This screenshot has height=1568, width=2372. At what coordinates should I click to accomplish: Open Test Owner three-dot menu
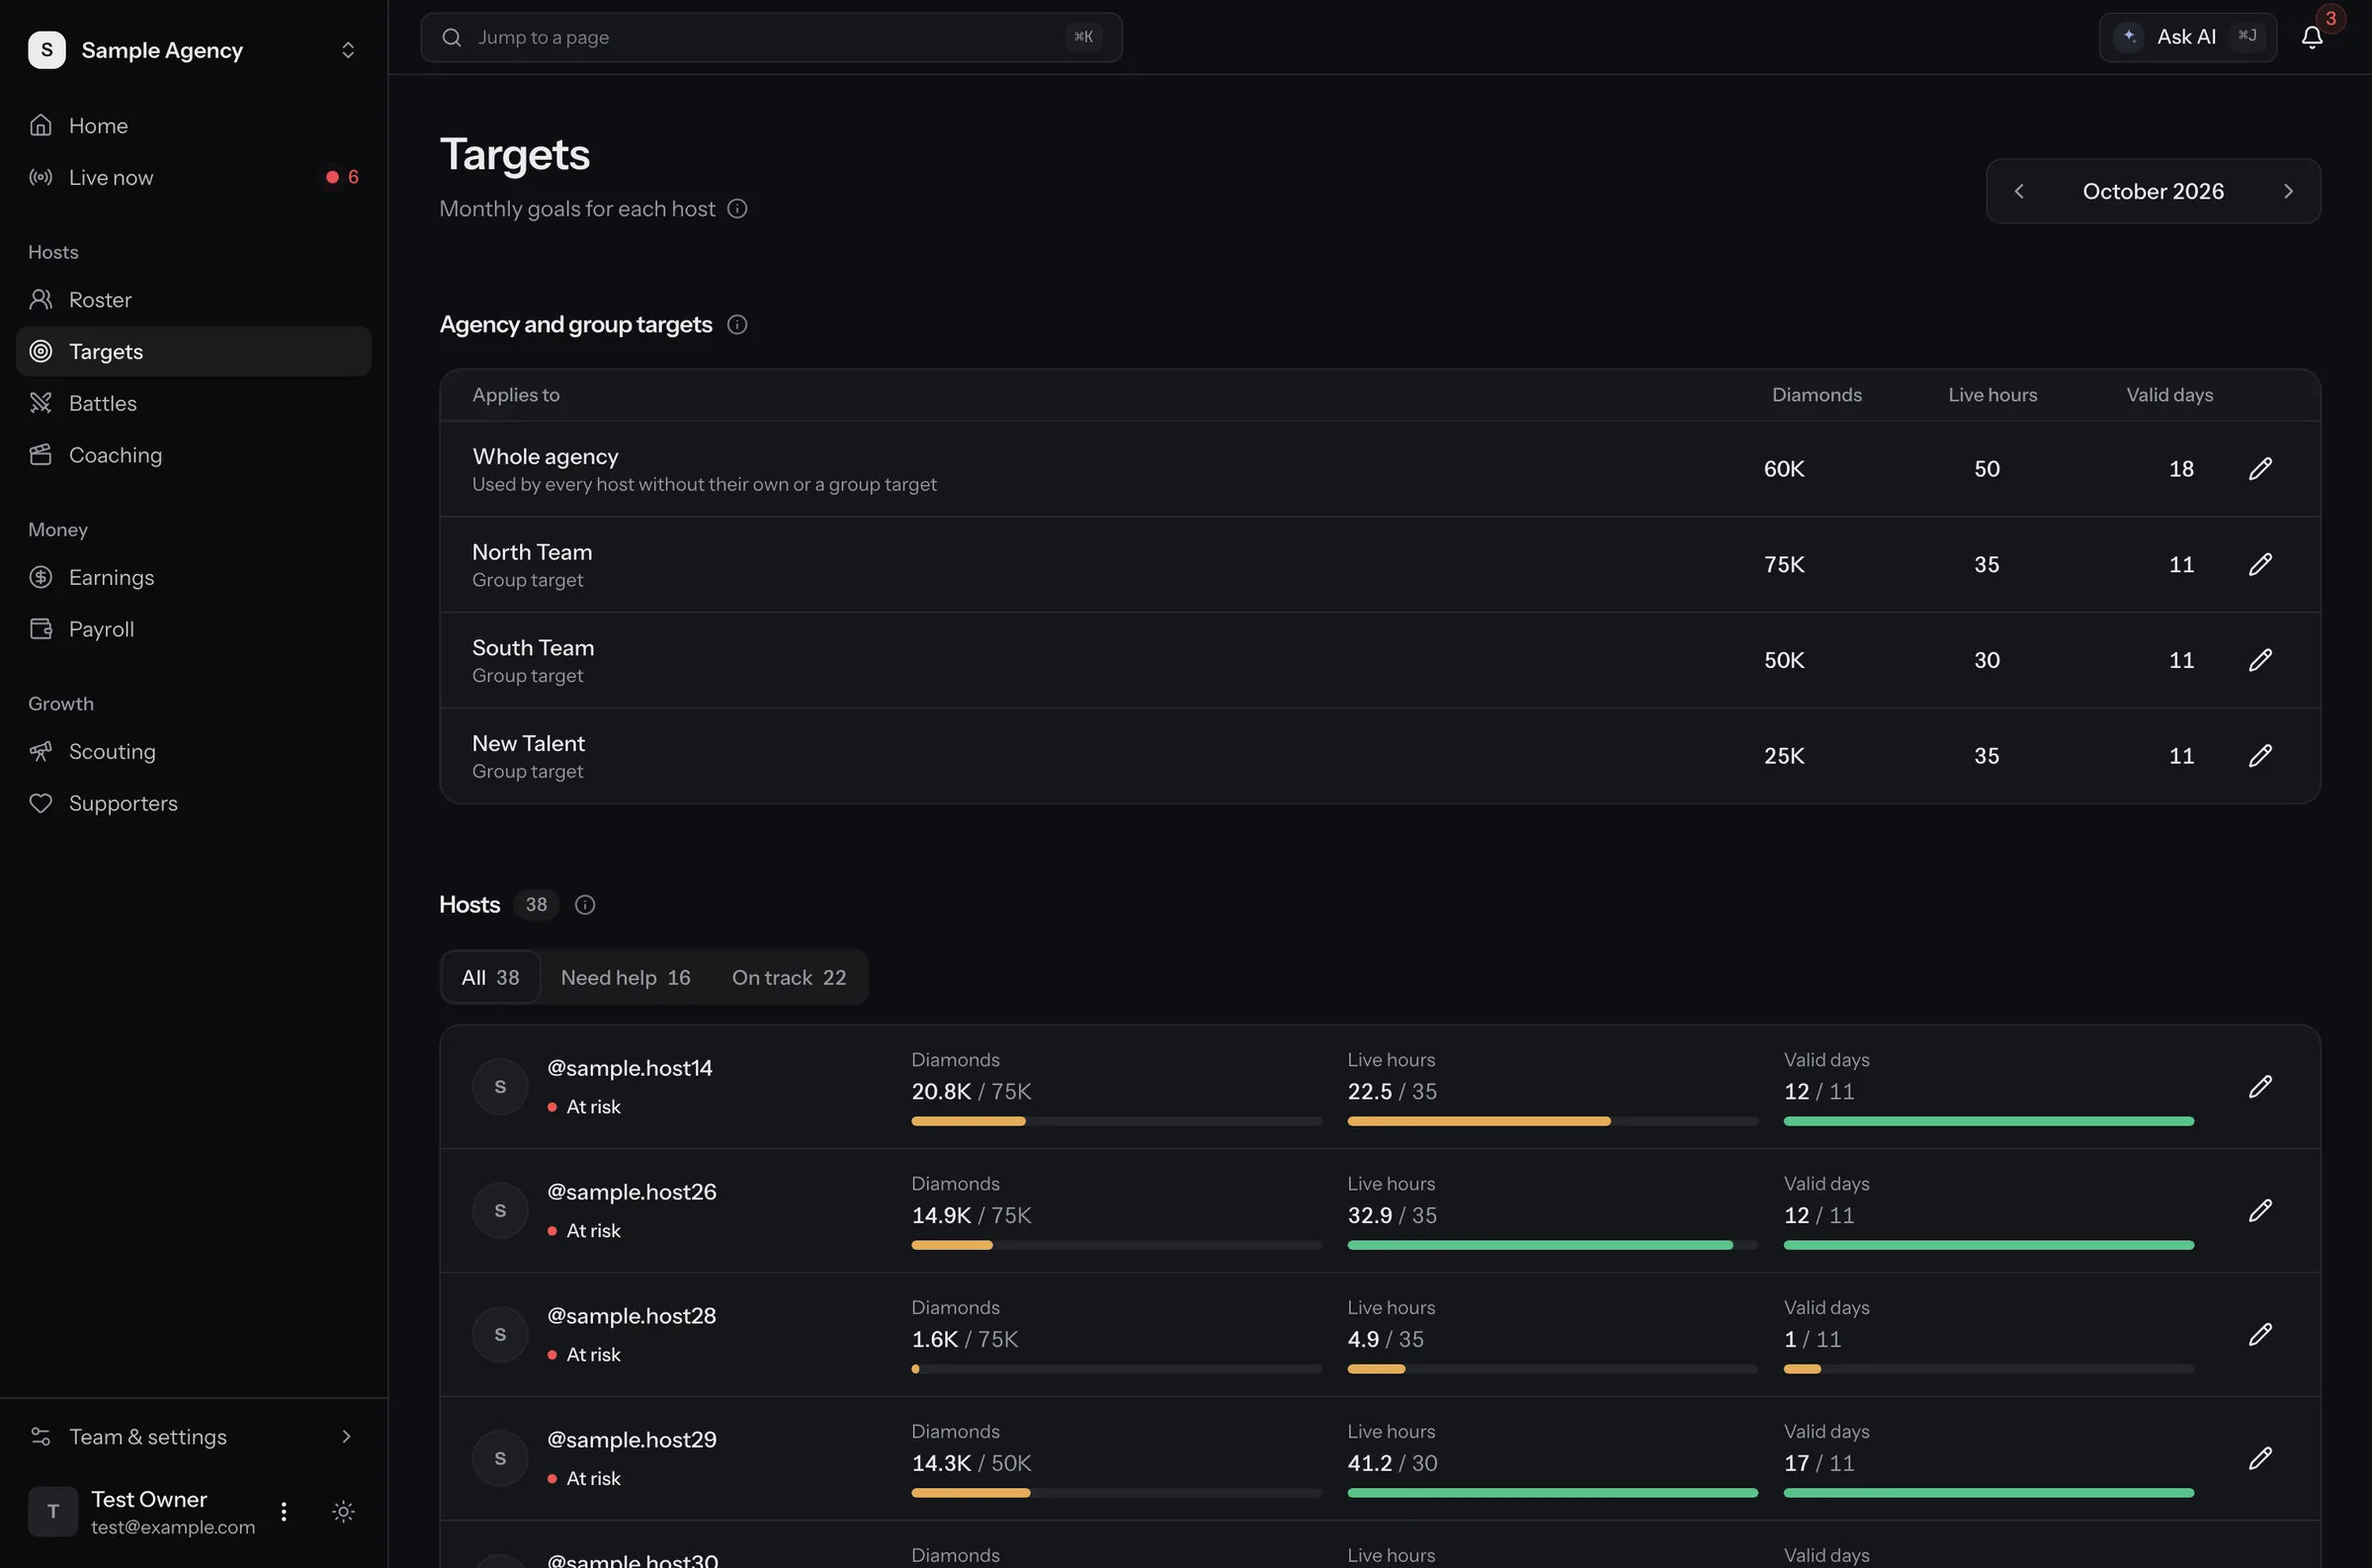tap(284, 1511)
